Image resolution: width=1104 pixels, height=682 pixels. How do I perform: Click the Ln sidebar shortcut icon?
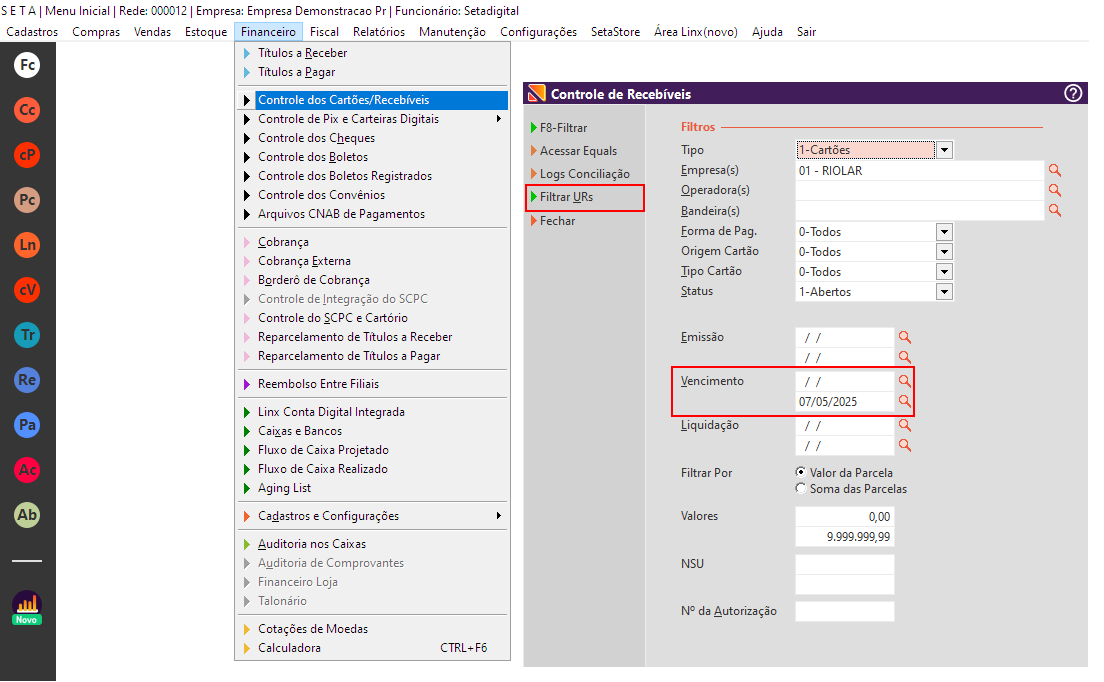point(27,245)
